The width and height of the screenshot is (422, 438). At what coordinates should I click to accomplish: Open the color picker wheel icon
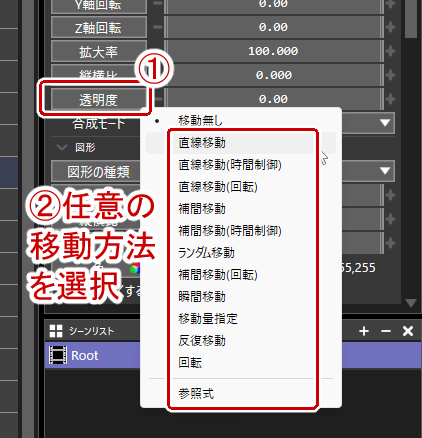[x=135, y=268]
